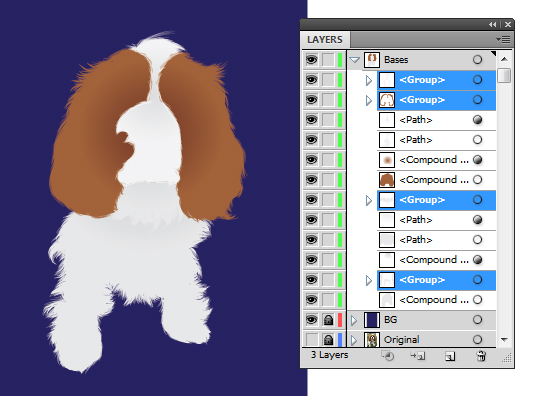Viewport: 542px width, 396px height.
Task: Unlock the BG layer via its padlock
Action: pyautogui.click(x=328, y=320)
